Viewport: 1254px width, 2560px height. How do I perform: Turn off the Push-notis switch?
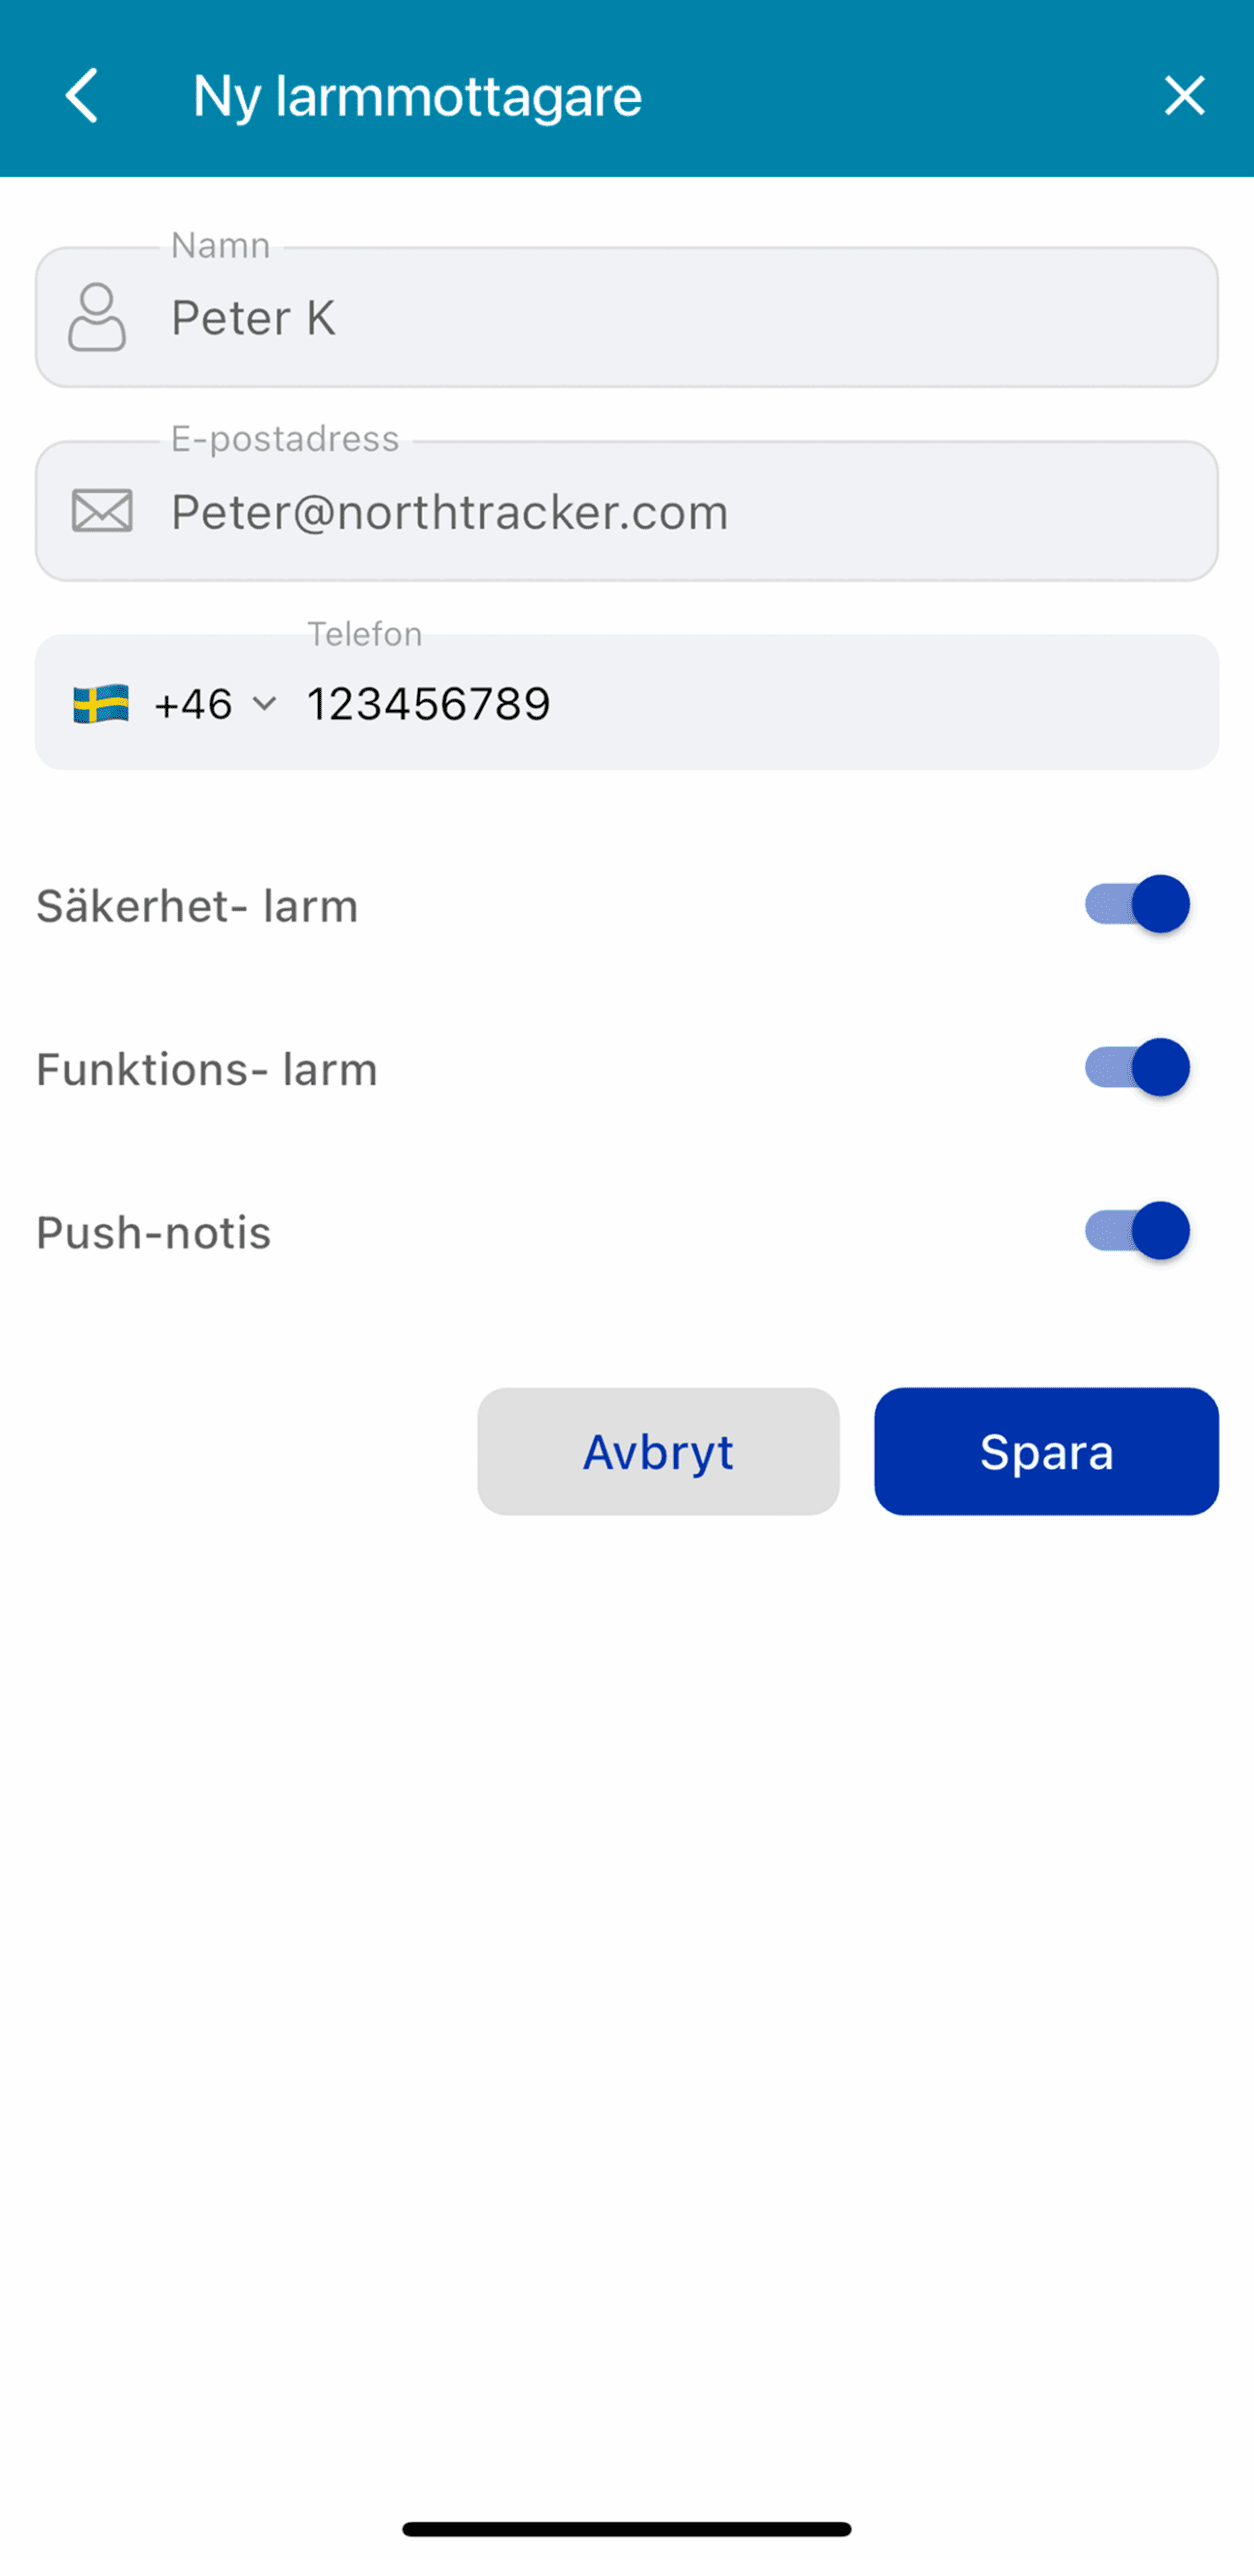pos(1137,1230)
